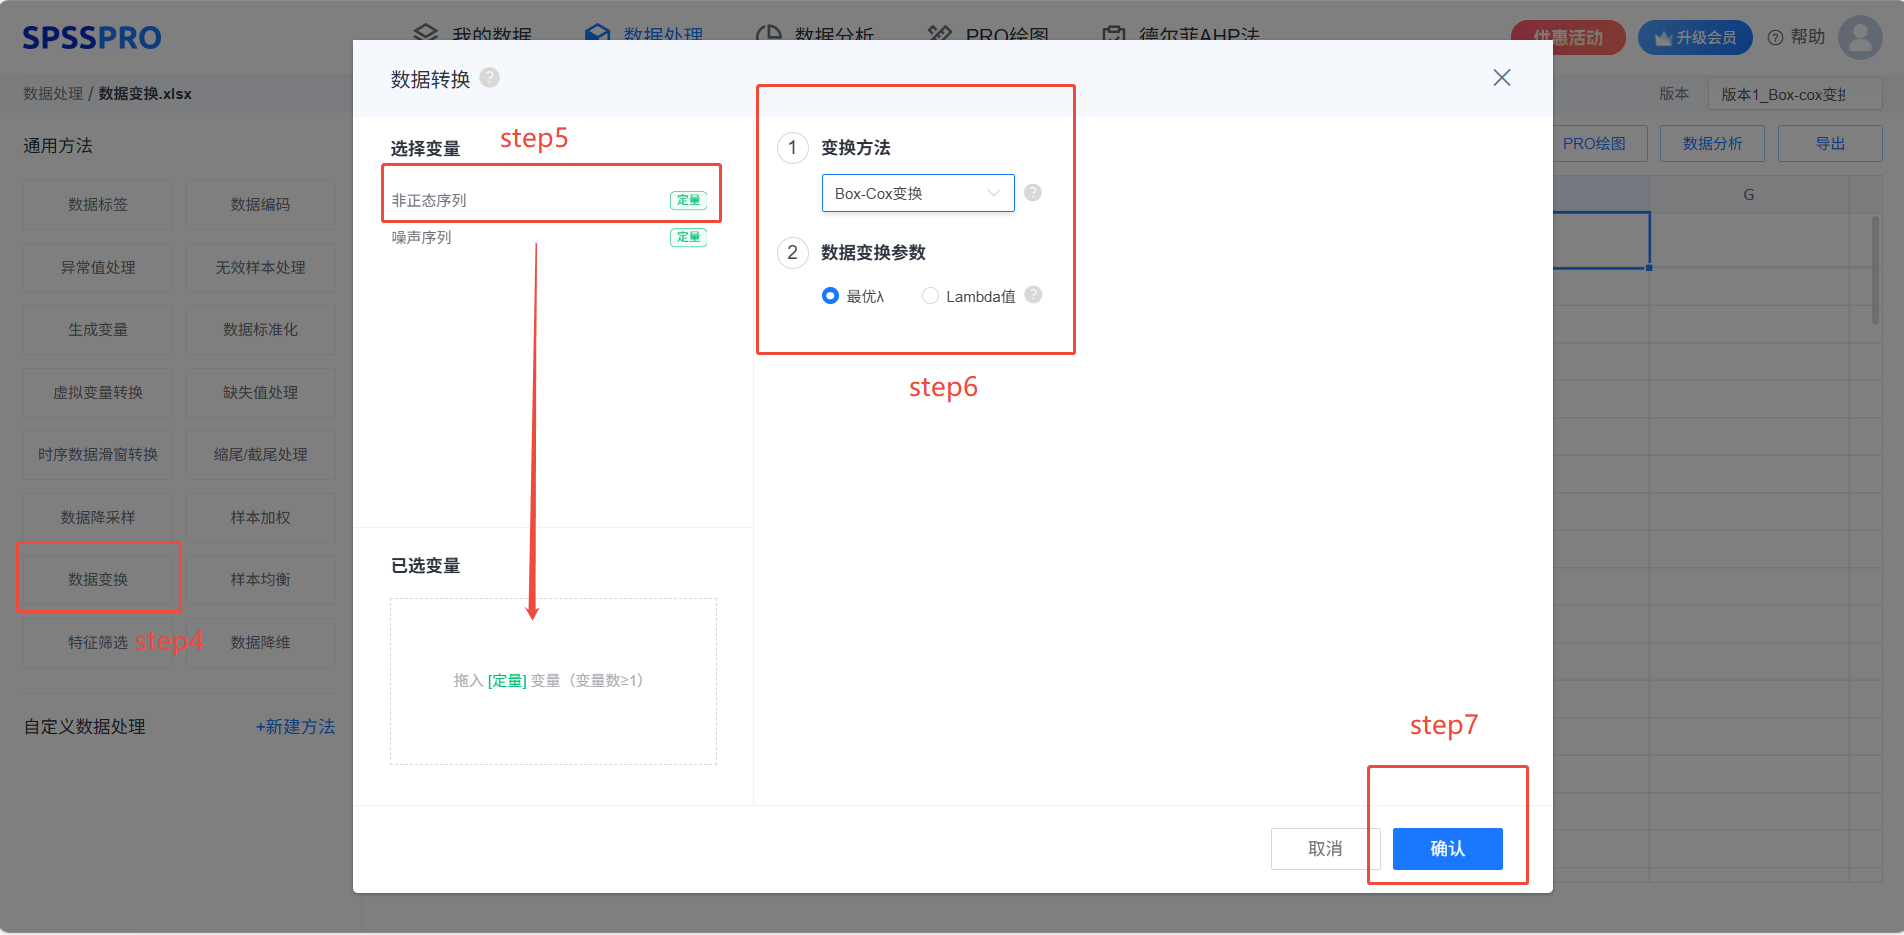Click the 升级会员 crown button
Screen dimensions: 1904x935
[x=1694, y=38]
